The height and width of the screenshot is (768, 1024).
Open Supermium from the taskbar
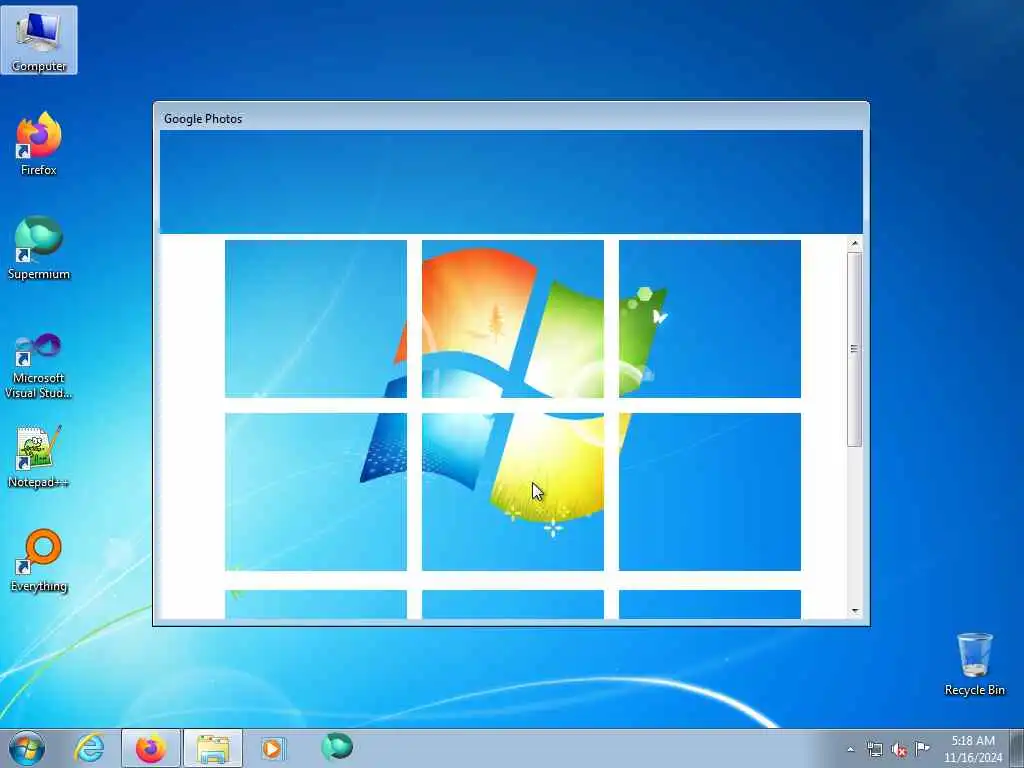(x=336, y=747)
